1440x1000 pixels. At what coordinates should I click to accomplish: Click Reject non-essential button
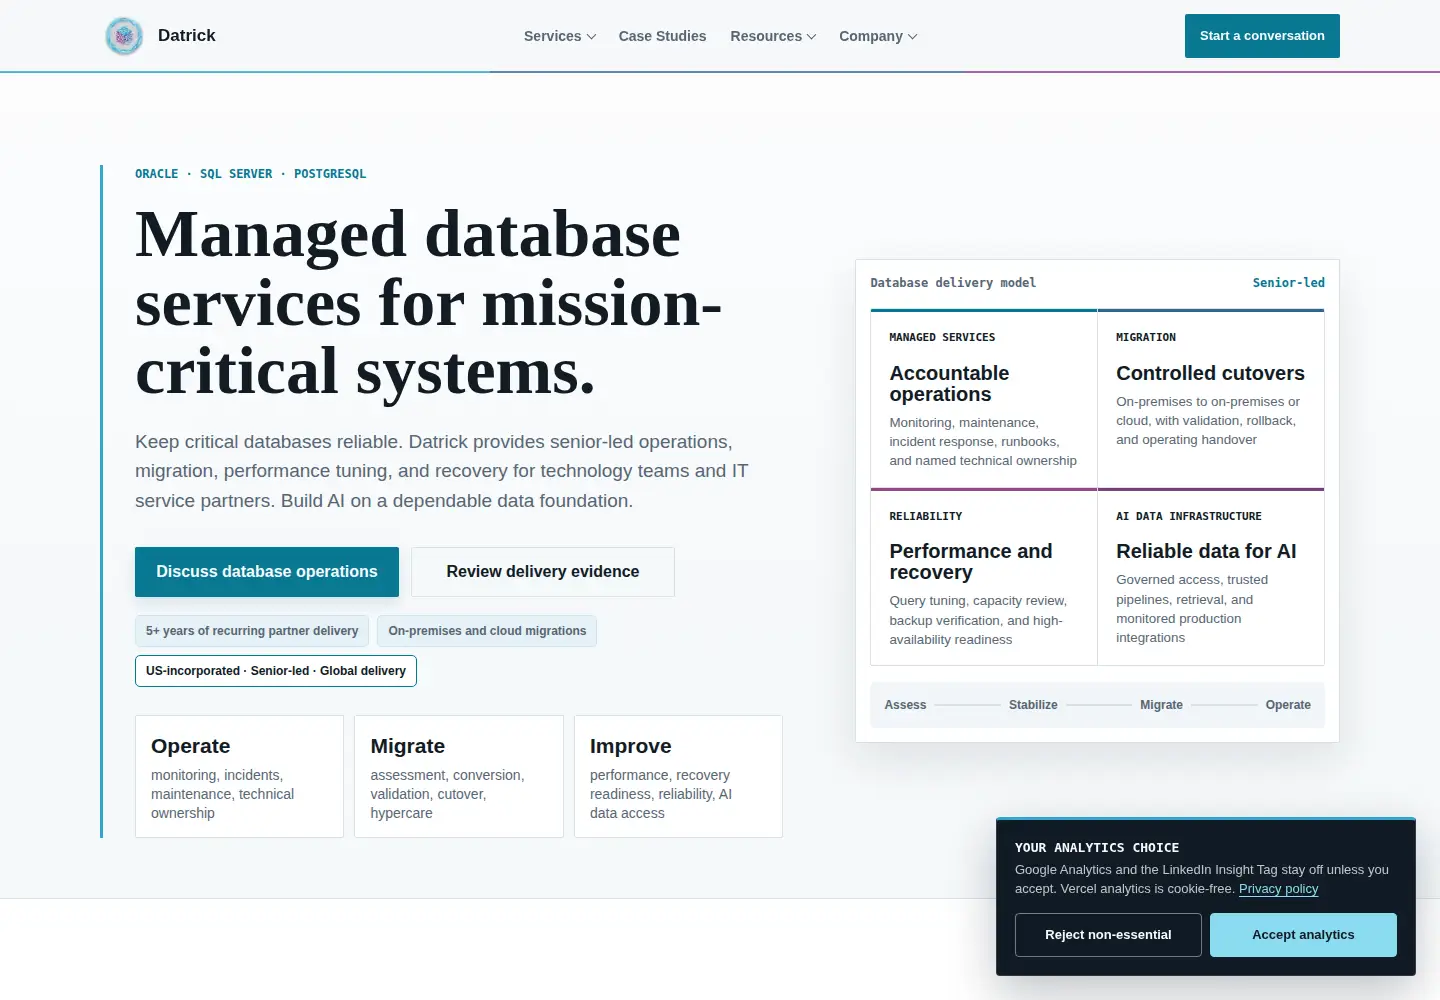[x=1108, y=935]
